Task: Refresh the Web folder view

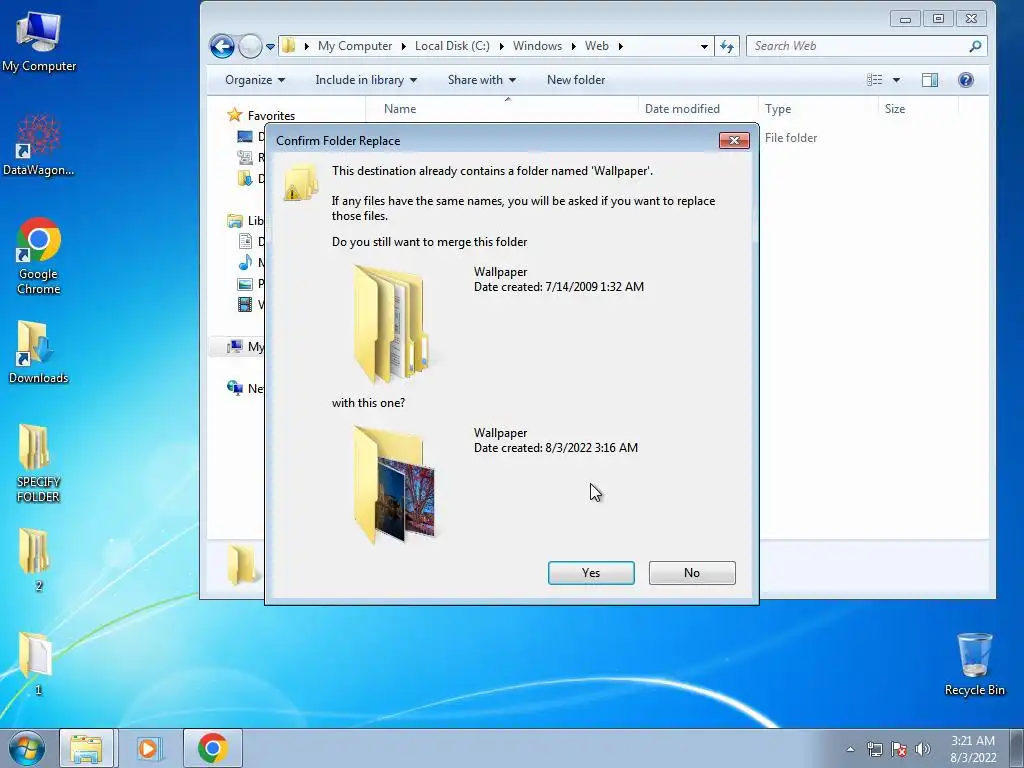Action: [727, 46]
